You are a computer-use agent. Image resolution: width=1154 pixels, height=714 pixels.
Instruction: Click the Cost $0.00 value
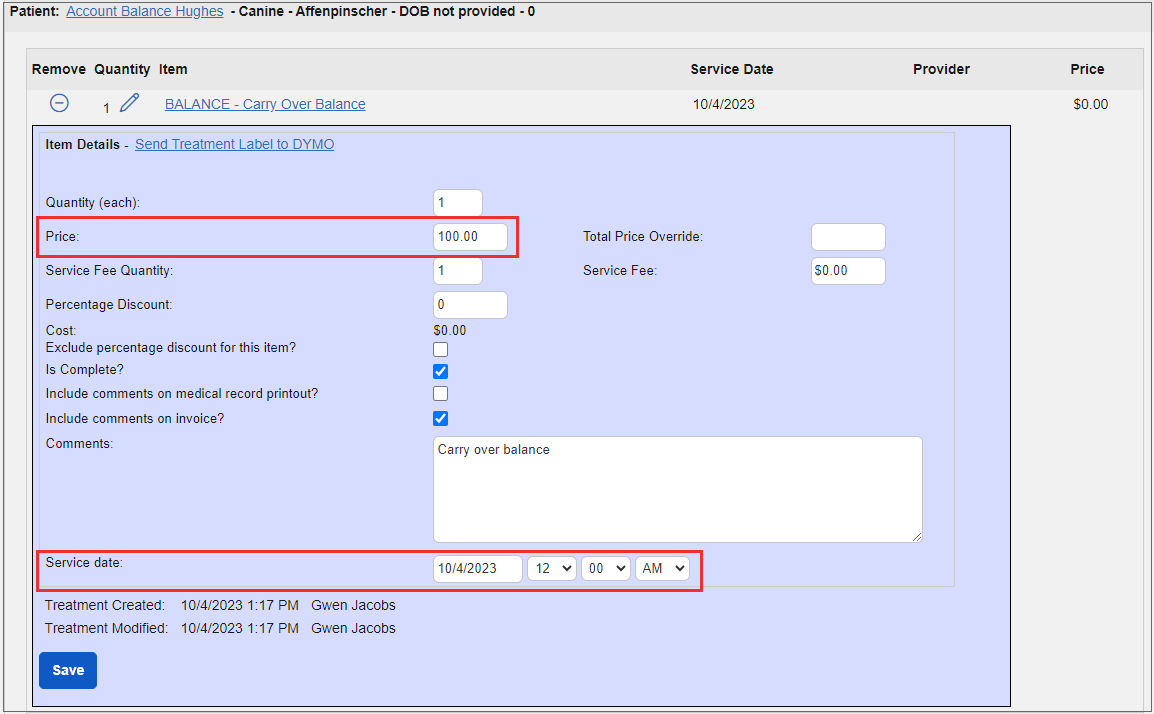point(450,331)
